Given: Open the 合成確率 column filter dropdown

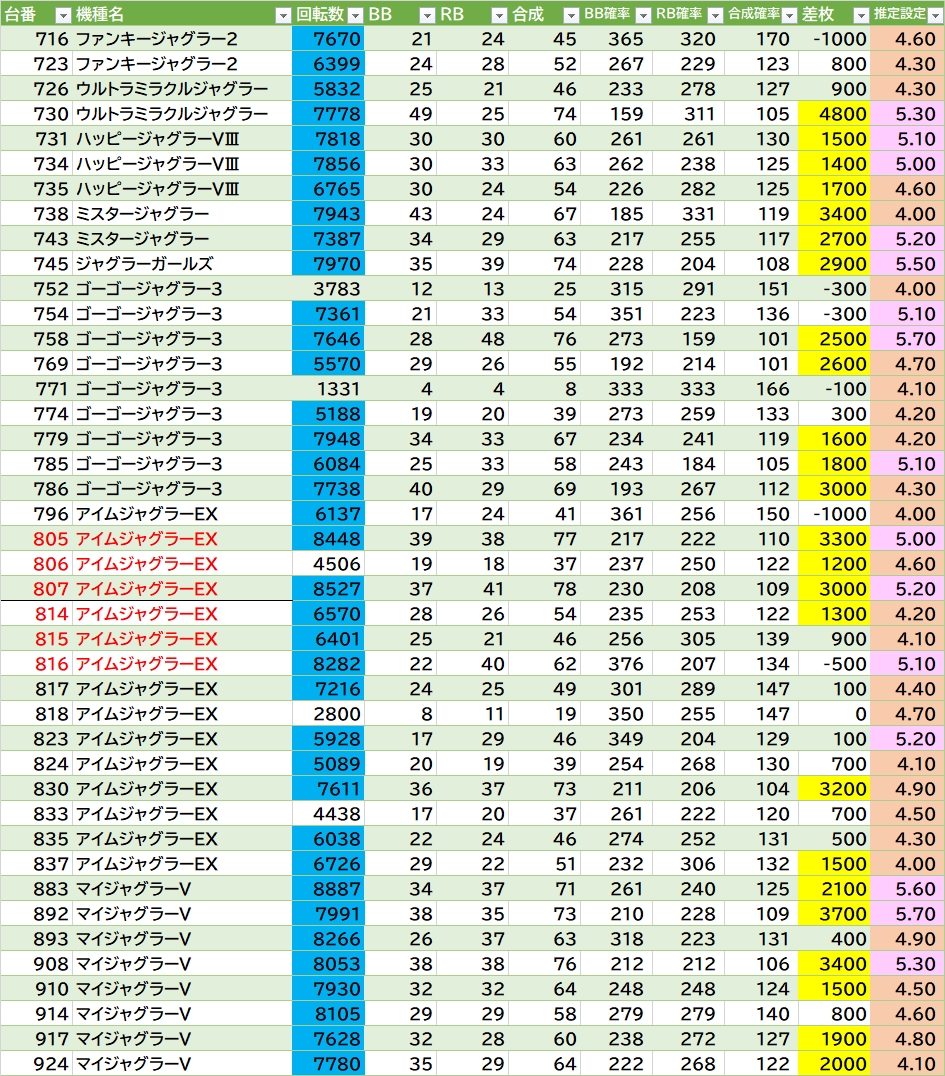Looking at the screenshot, I should point(789,15).
